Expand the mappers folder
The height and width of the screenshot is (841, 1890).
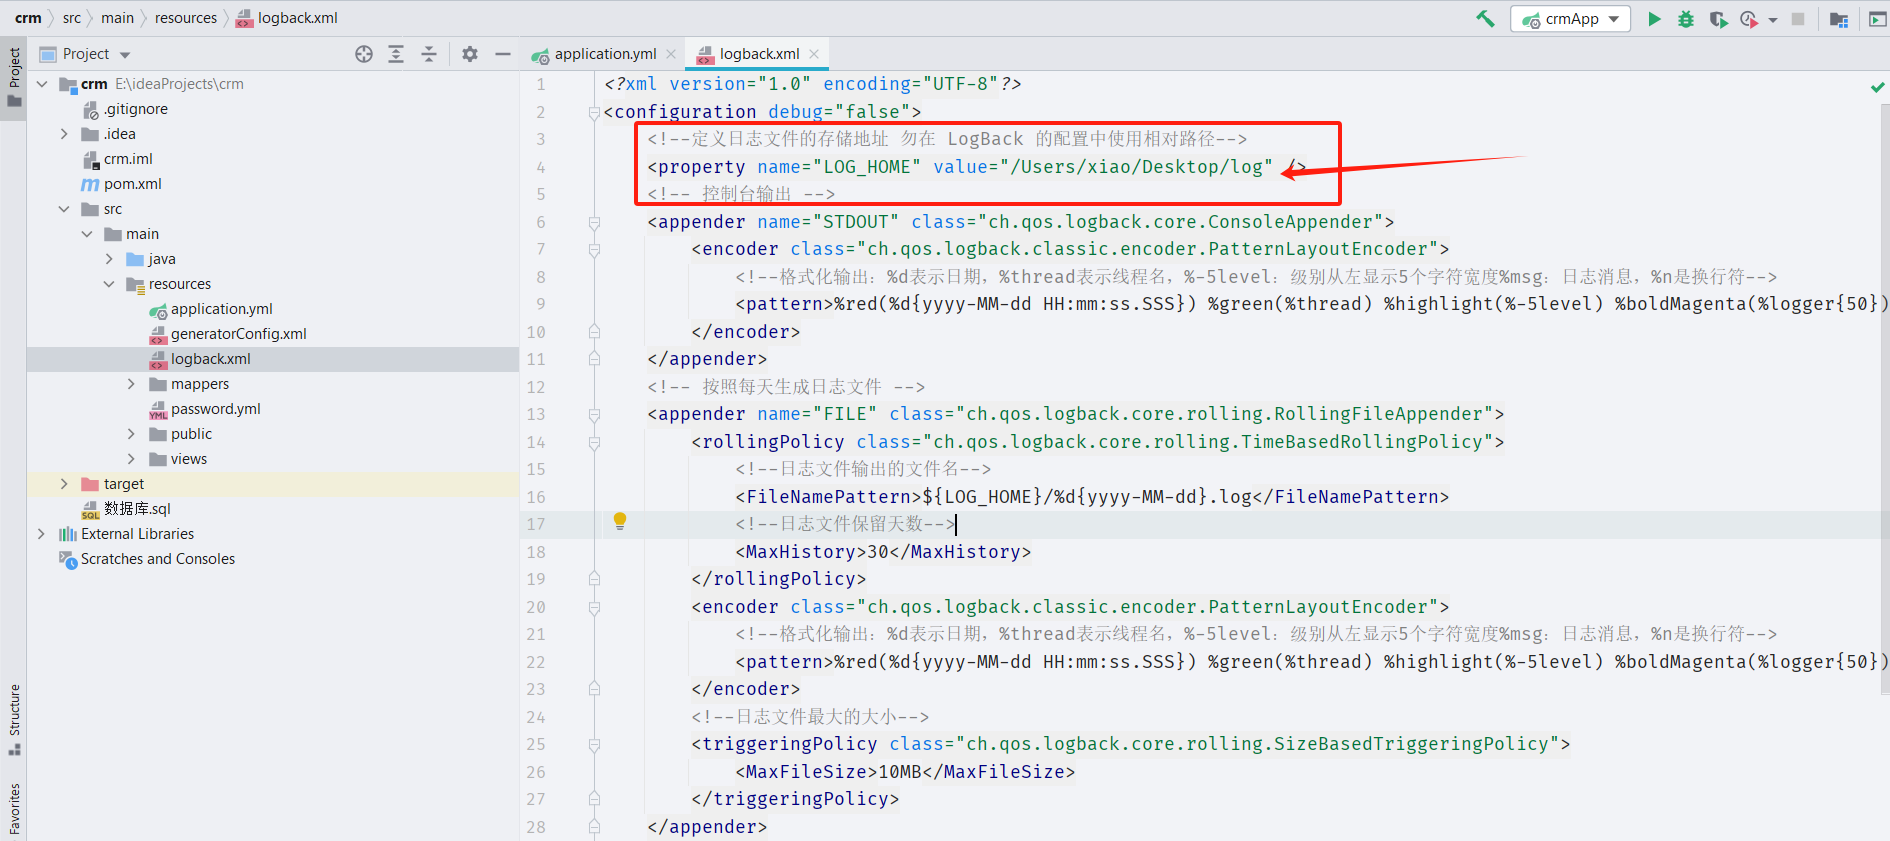pos(131,384)
